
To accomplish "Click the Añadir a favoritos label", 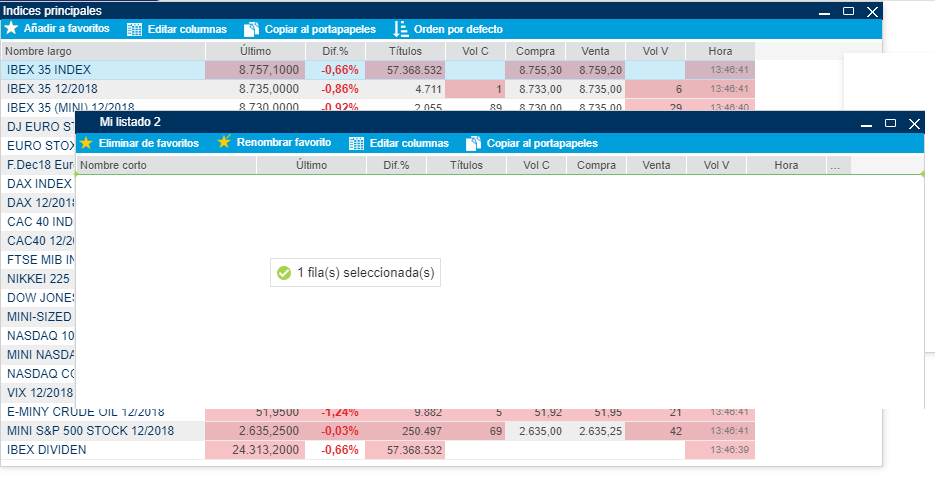I will (x=67, y=29).
